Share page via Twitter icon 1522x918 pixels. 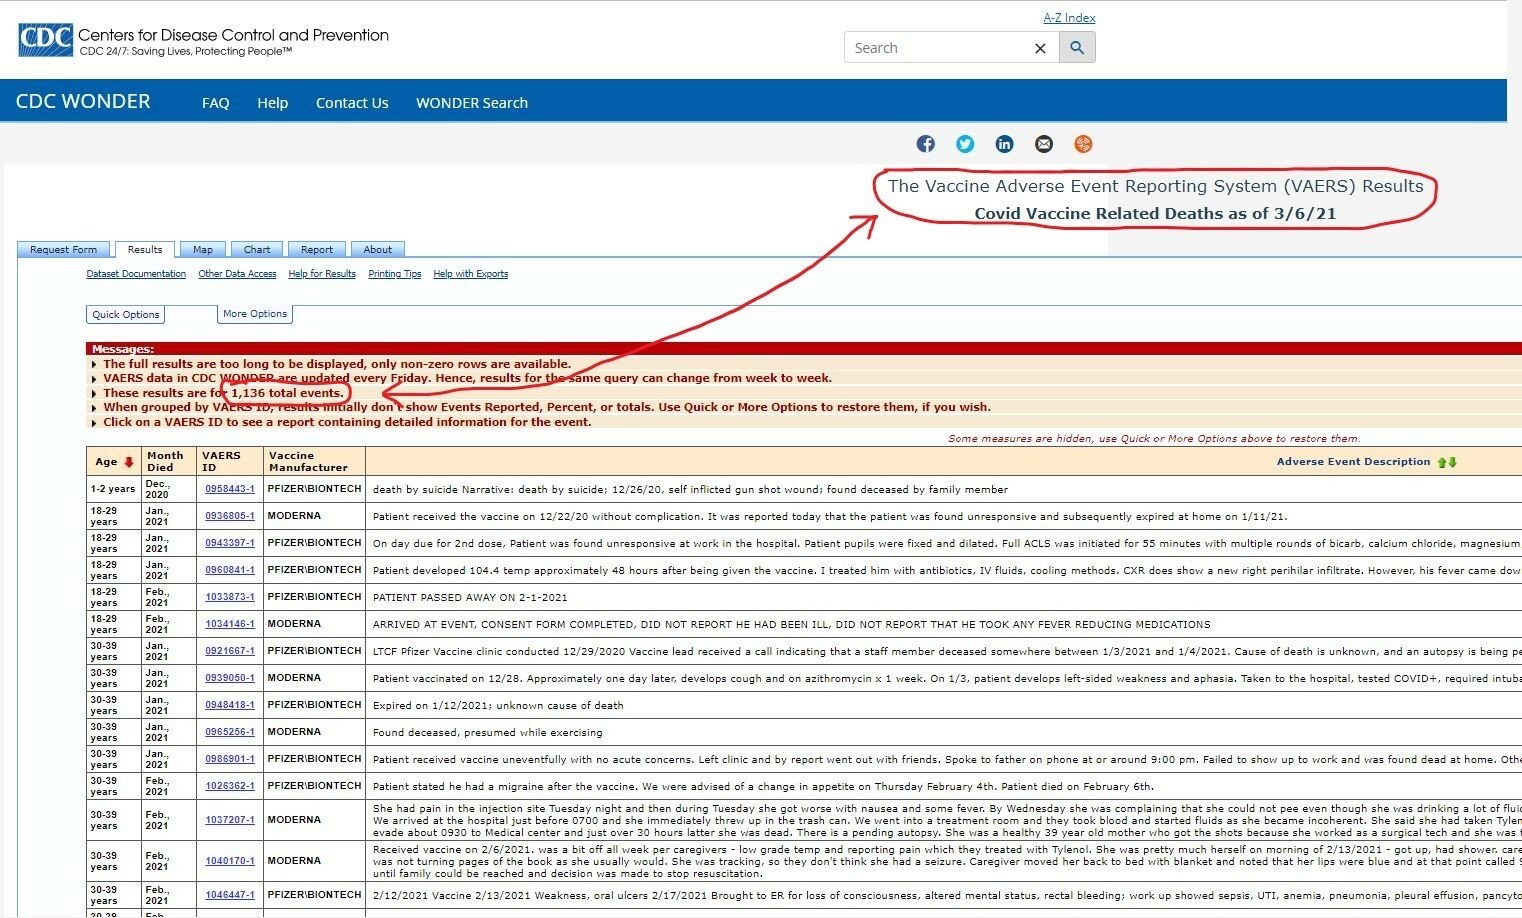(965, 144)
